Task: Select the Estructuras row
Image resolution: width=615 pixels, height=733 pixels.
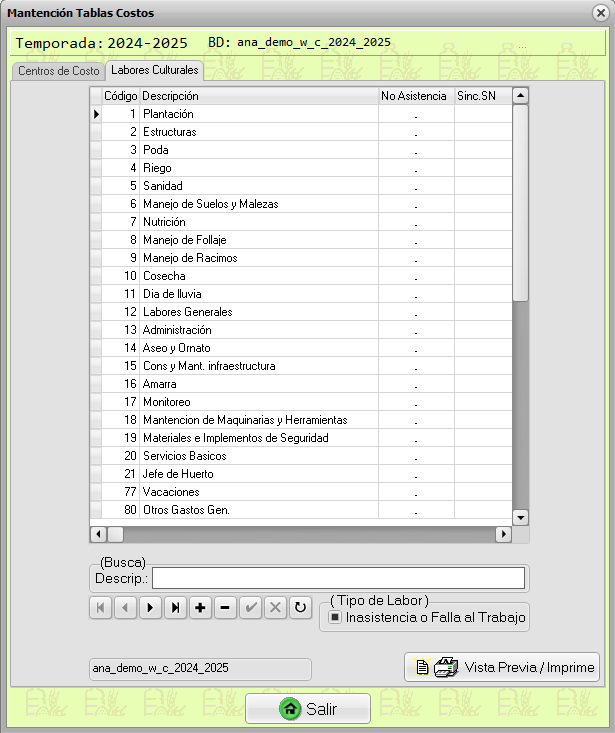Action: coord(301,132)
